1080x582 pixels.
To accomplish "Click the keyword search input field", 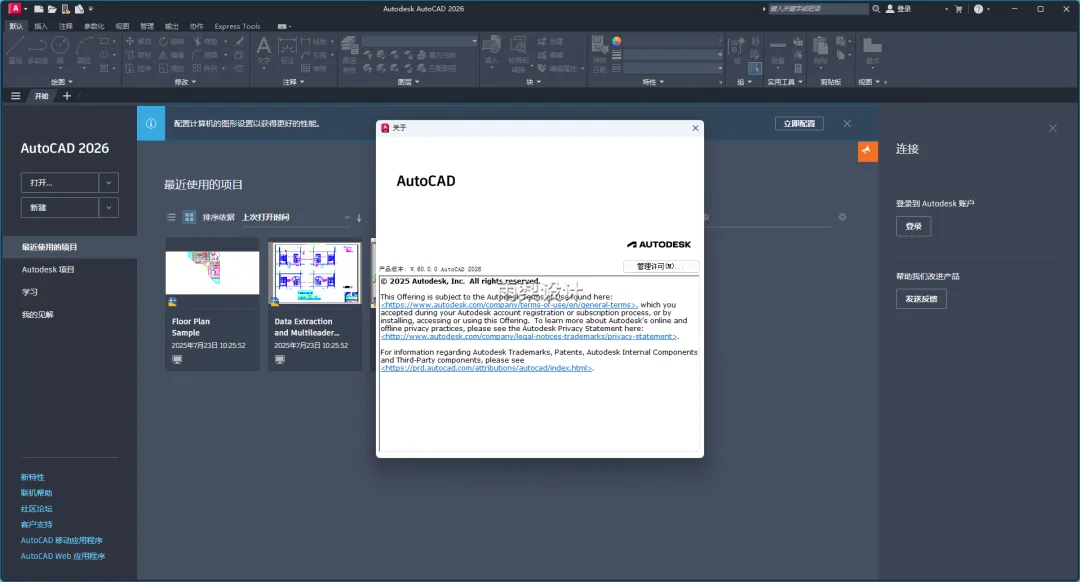I will coord(818,9).
